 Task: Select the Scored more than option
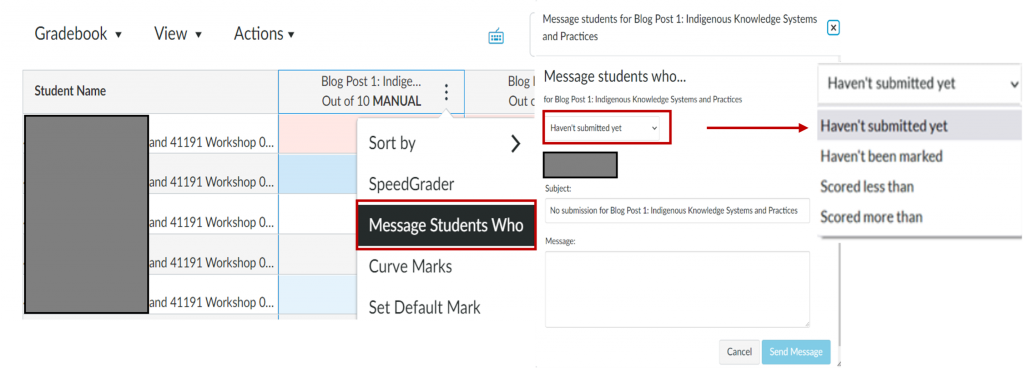coord(871,217)
